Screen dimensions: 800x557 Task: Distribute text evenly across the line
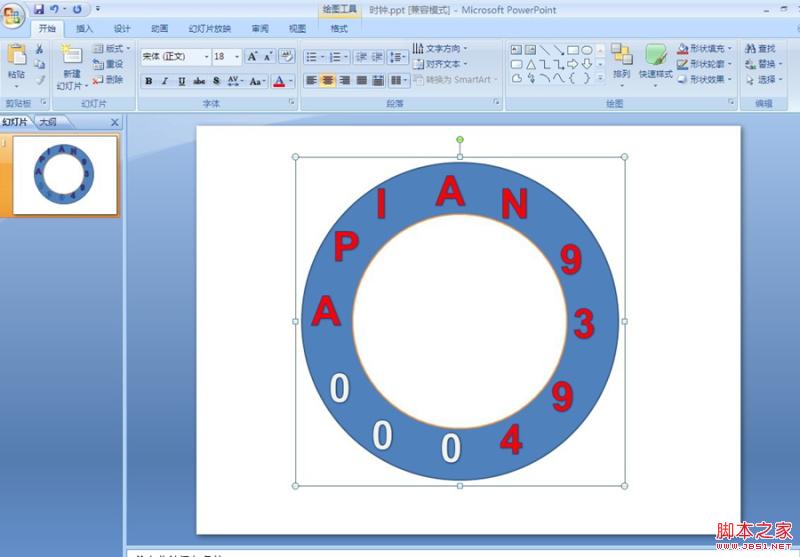(378, 80)
